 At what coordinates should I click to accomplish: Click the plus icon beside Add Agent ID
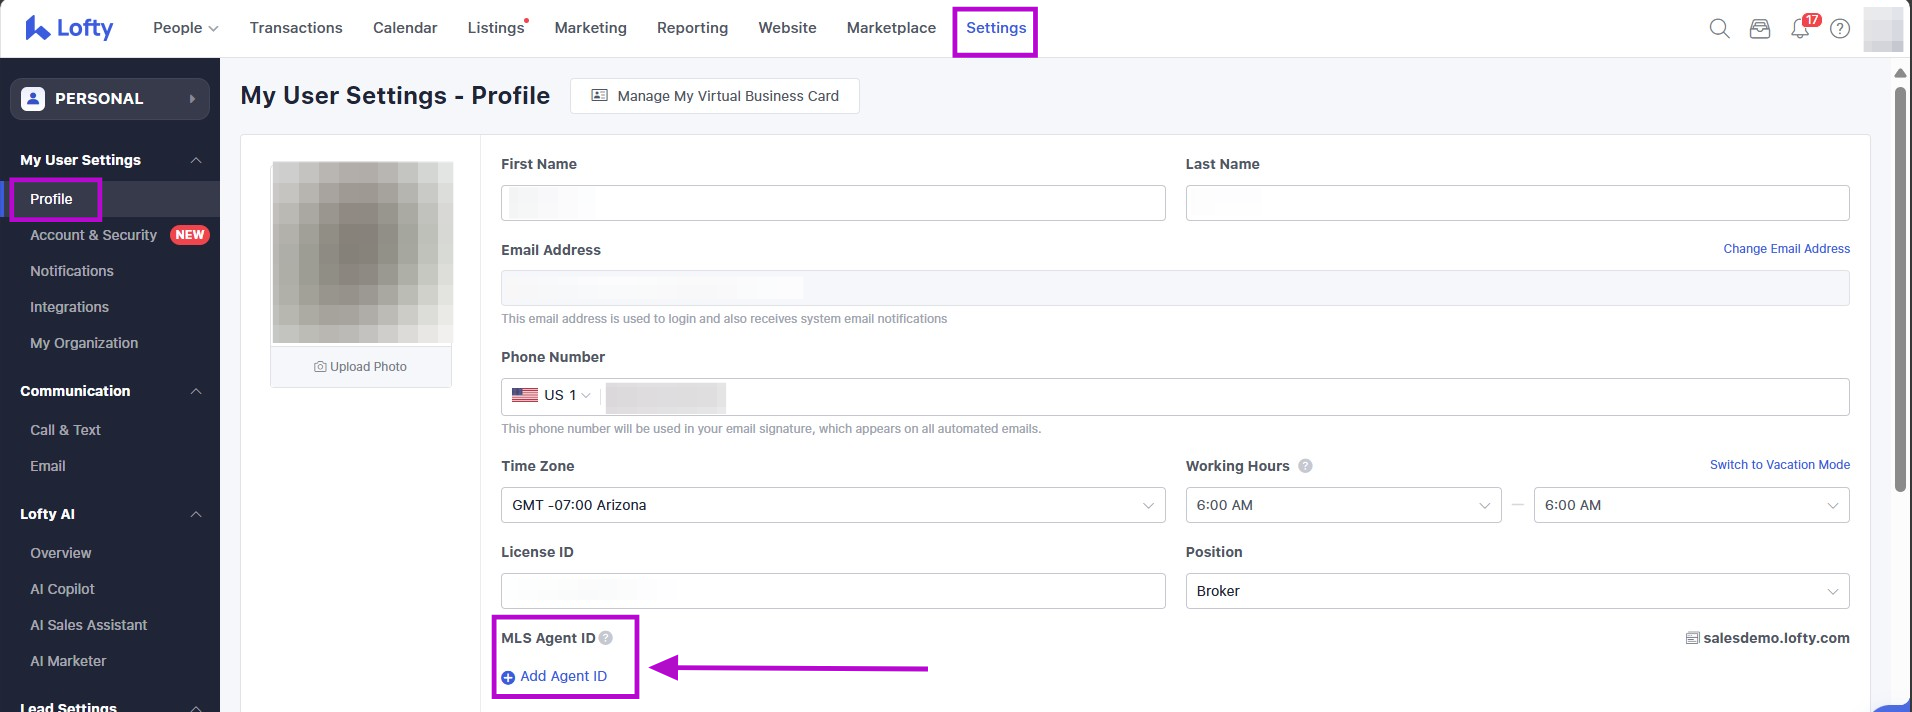(508, 677)
